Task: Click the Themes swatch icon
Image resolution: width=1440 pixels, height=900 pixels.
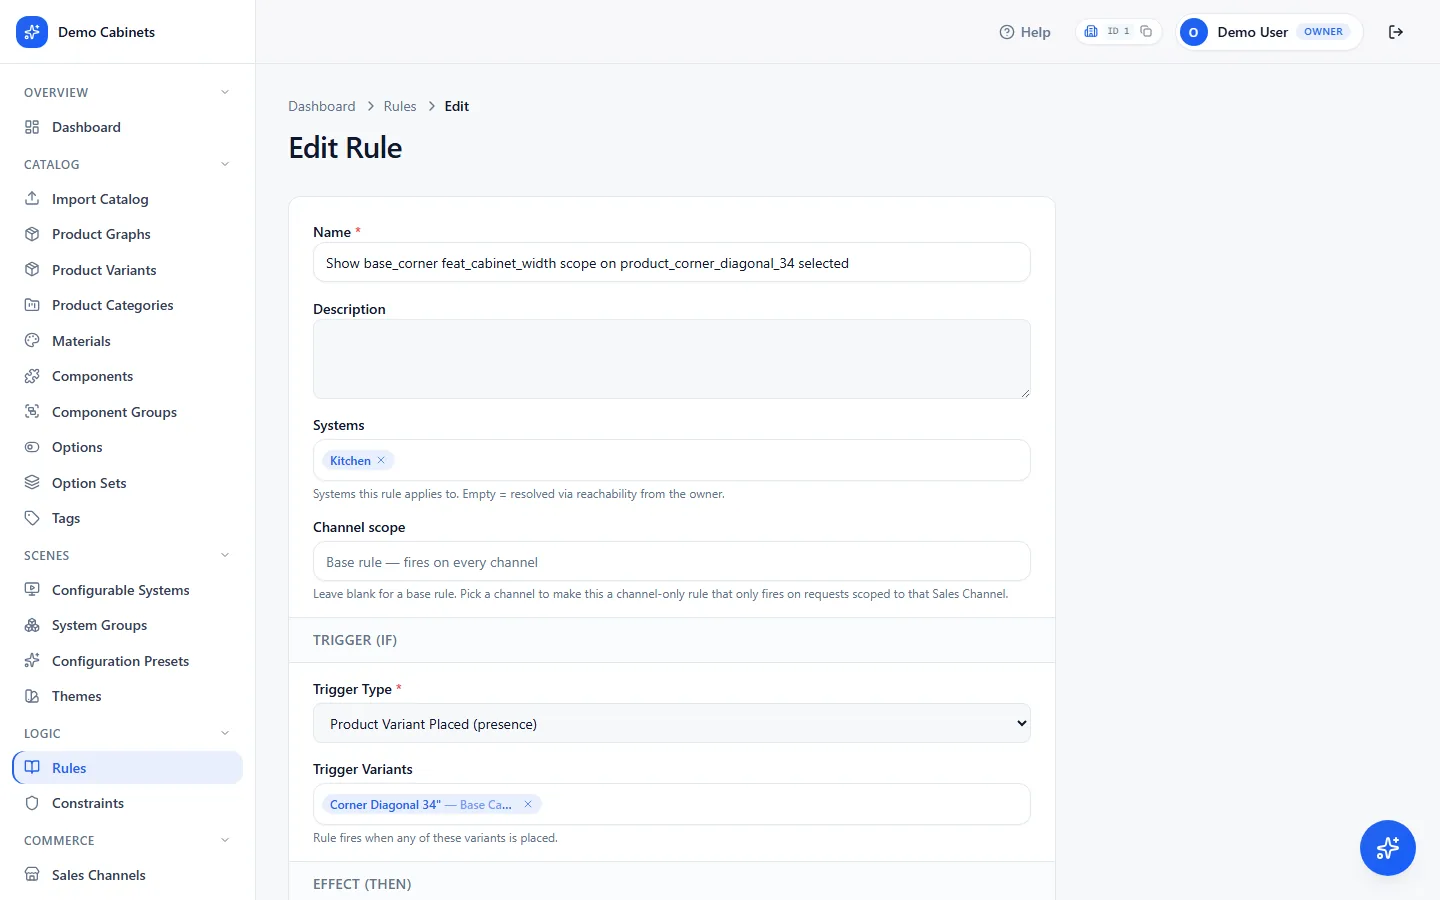Action: (32, 696)
